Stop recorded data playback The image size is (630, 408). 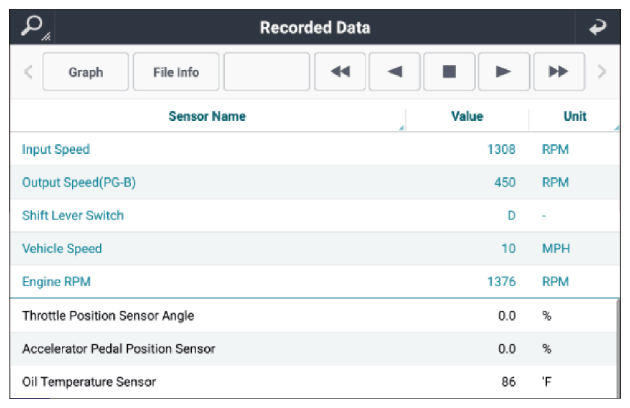point(449,72)
